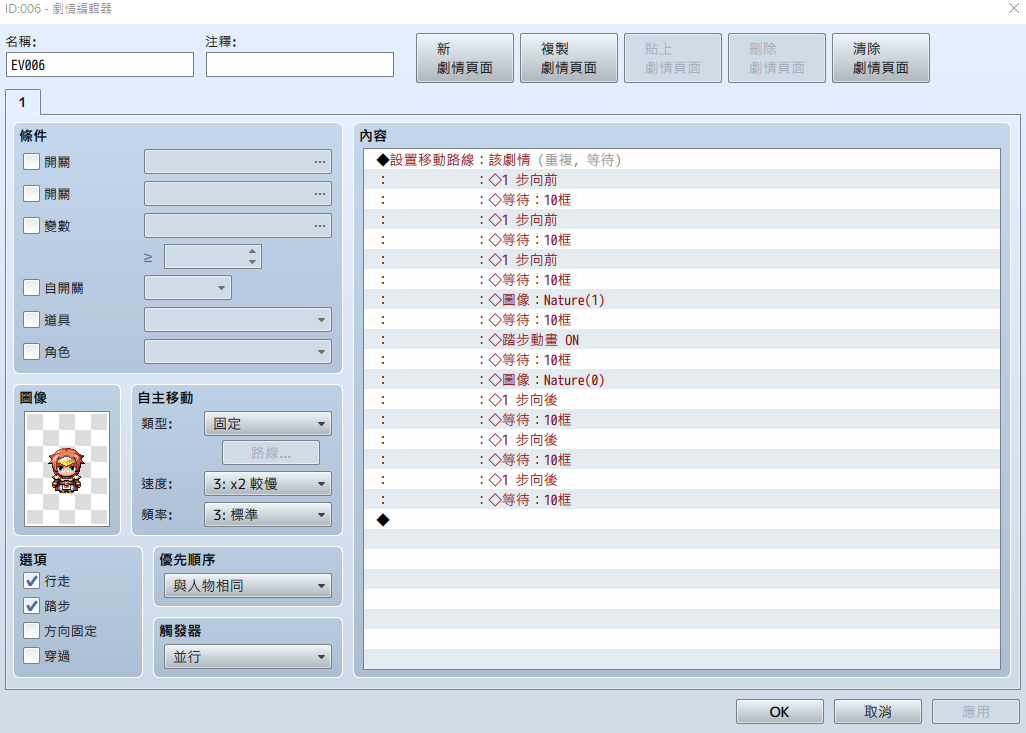Enable the 道具 condition checkbox
Screen dimensions: 1026x733
click(31, 319)
